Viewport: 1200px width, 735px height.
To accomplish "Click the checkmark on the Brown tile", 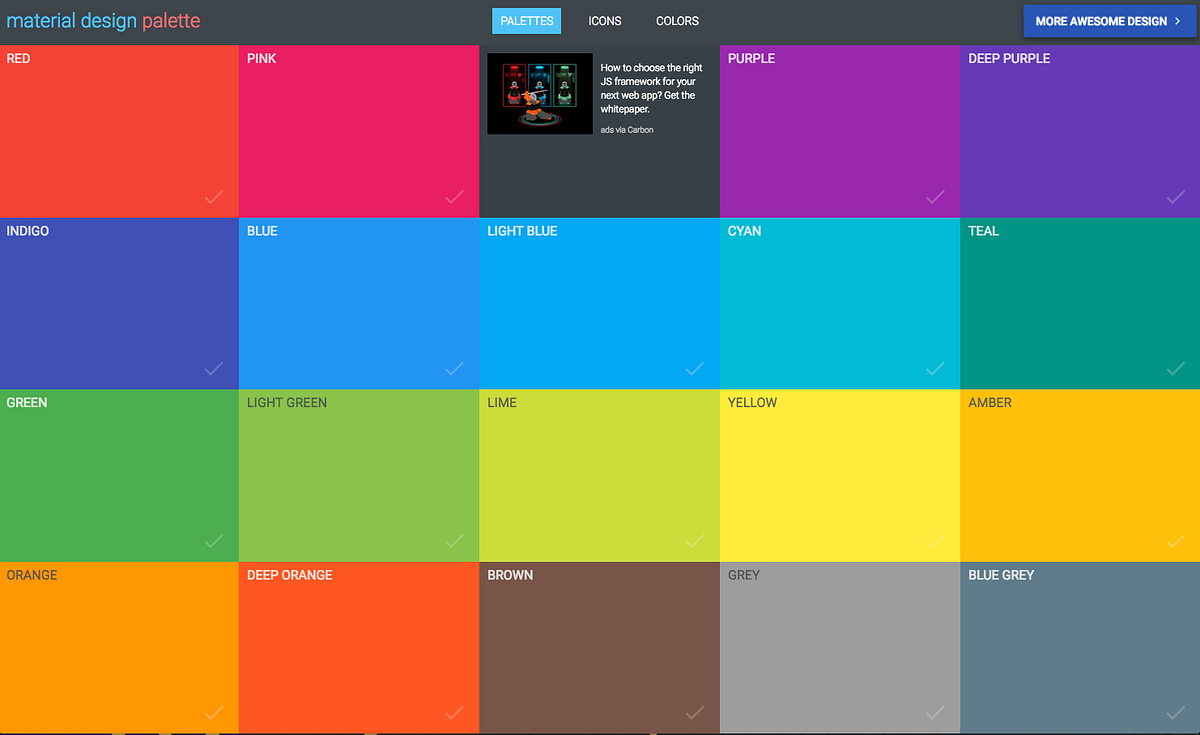I will click(x=694, y=713).
